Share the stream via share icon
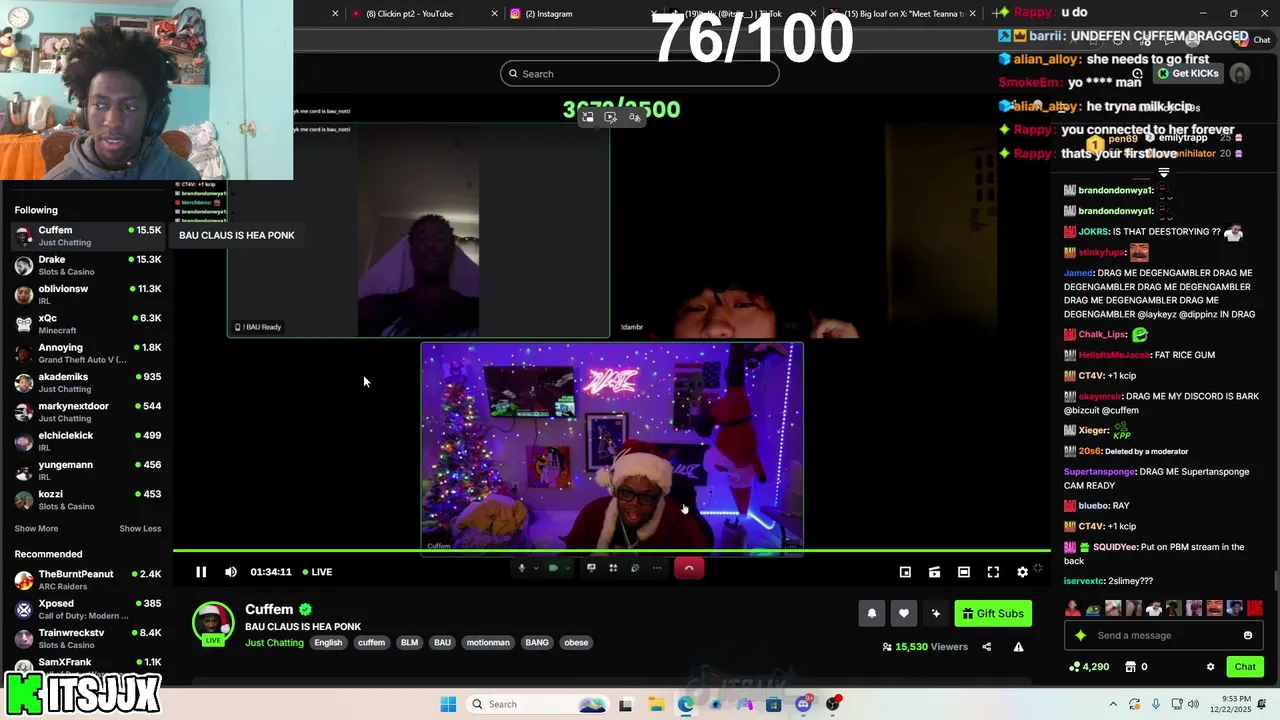 987,647
